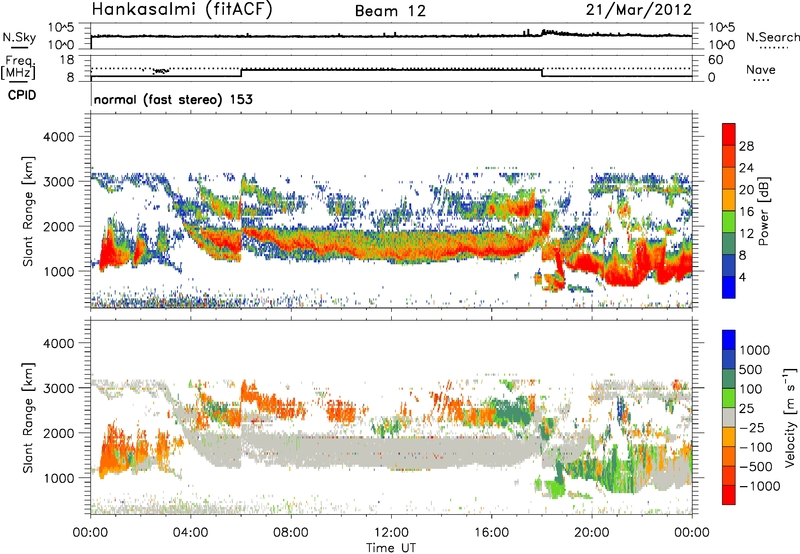Viewport: 800px width, 554px height.
Task: Click the "18" frequency axis tick
Action: point(67,60)
